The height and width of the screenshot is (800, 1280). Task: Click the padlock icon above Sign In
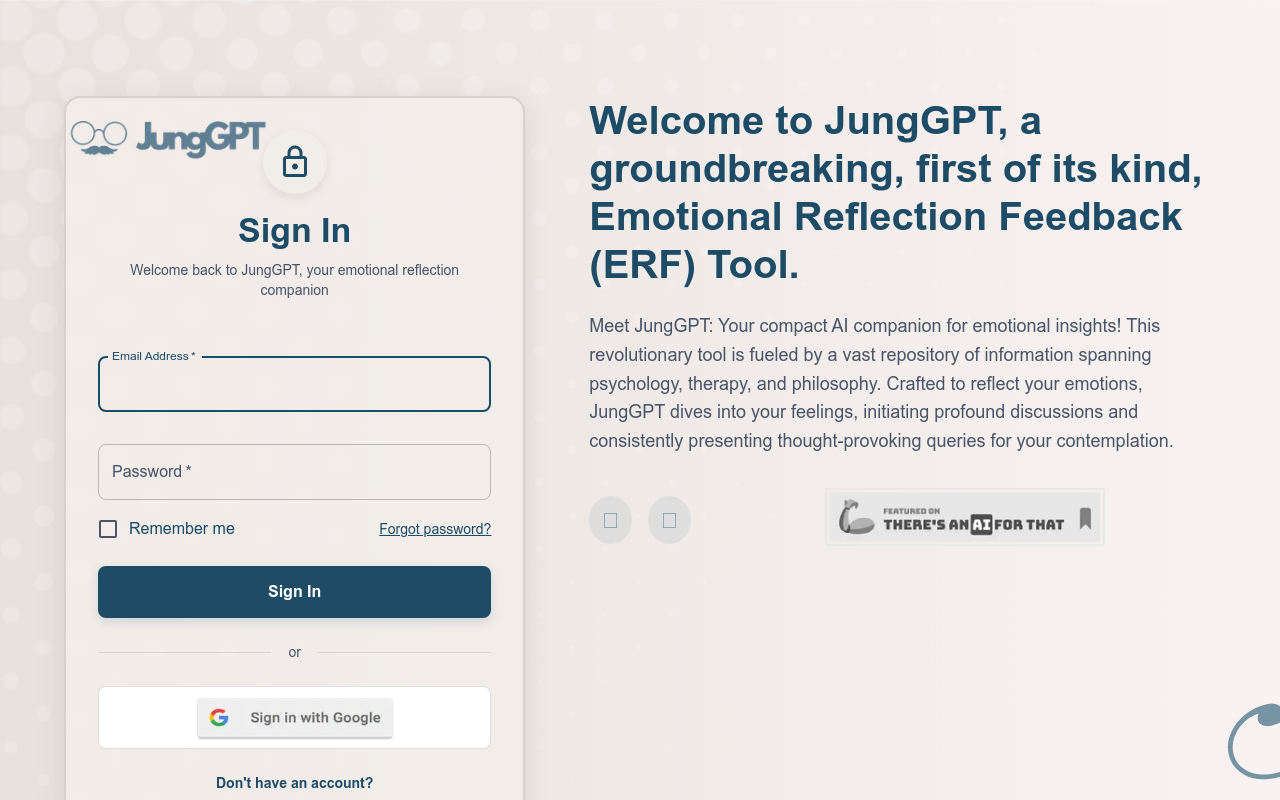[295, 162]
